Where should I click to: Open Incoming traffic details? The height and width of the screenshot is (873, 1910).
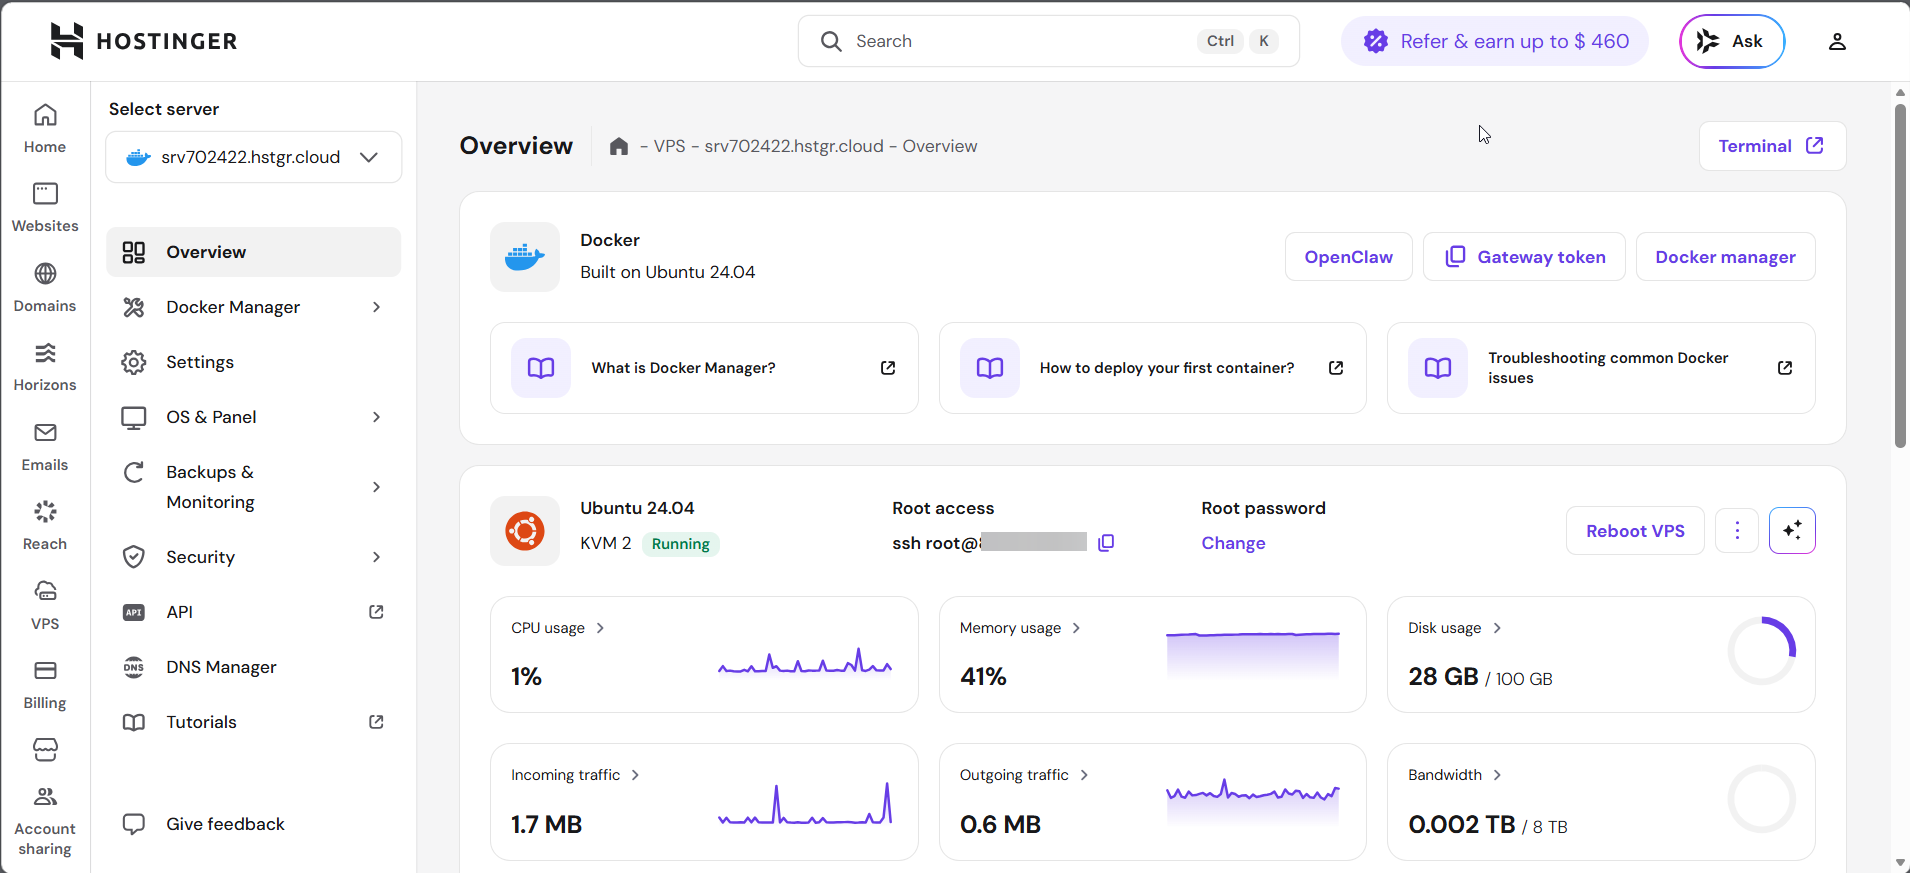[x=575, y=775]
